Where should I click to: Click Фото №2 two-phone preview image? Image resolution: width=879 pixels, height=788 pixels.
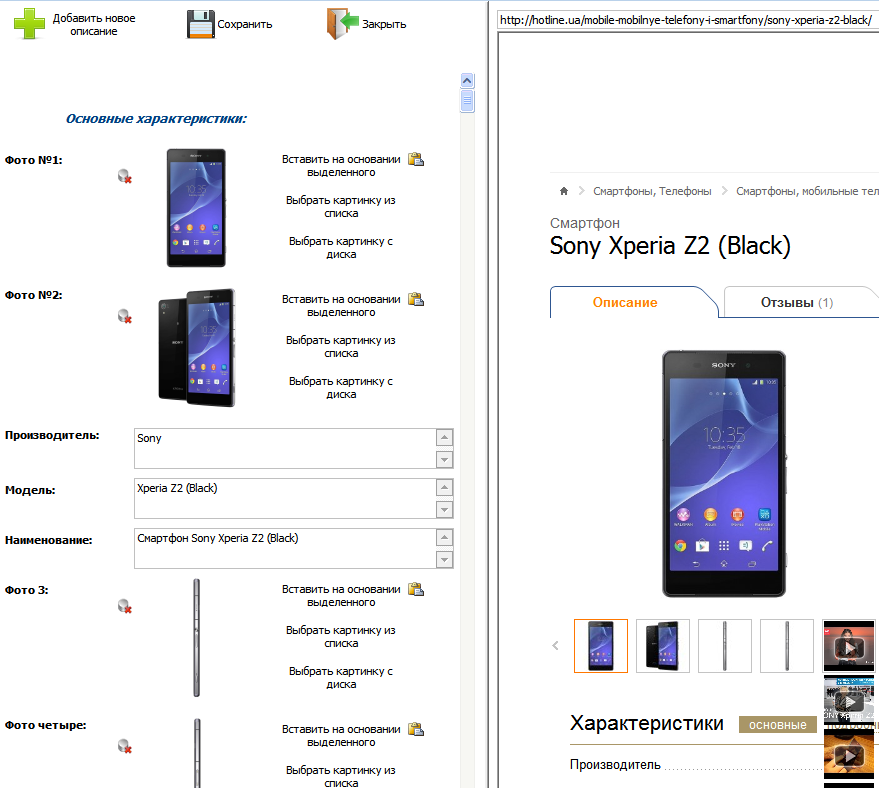(197, 347)
